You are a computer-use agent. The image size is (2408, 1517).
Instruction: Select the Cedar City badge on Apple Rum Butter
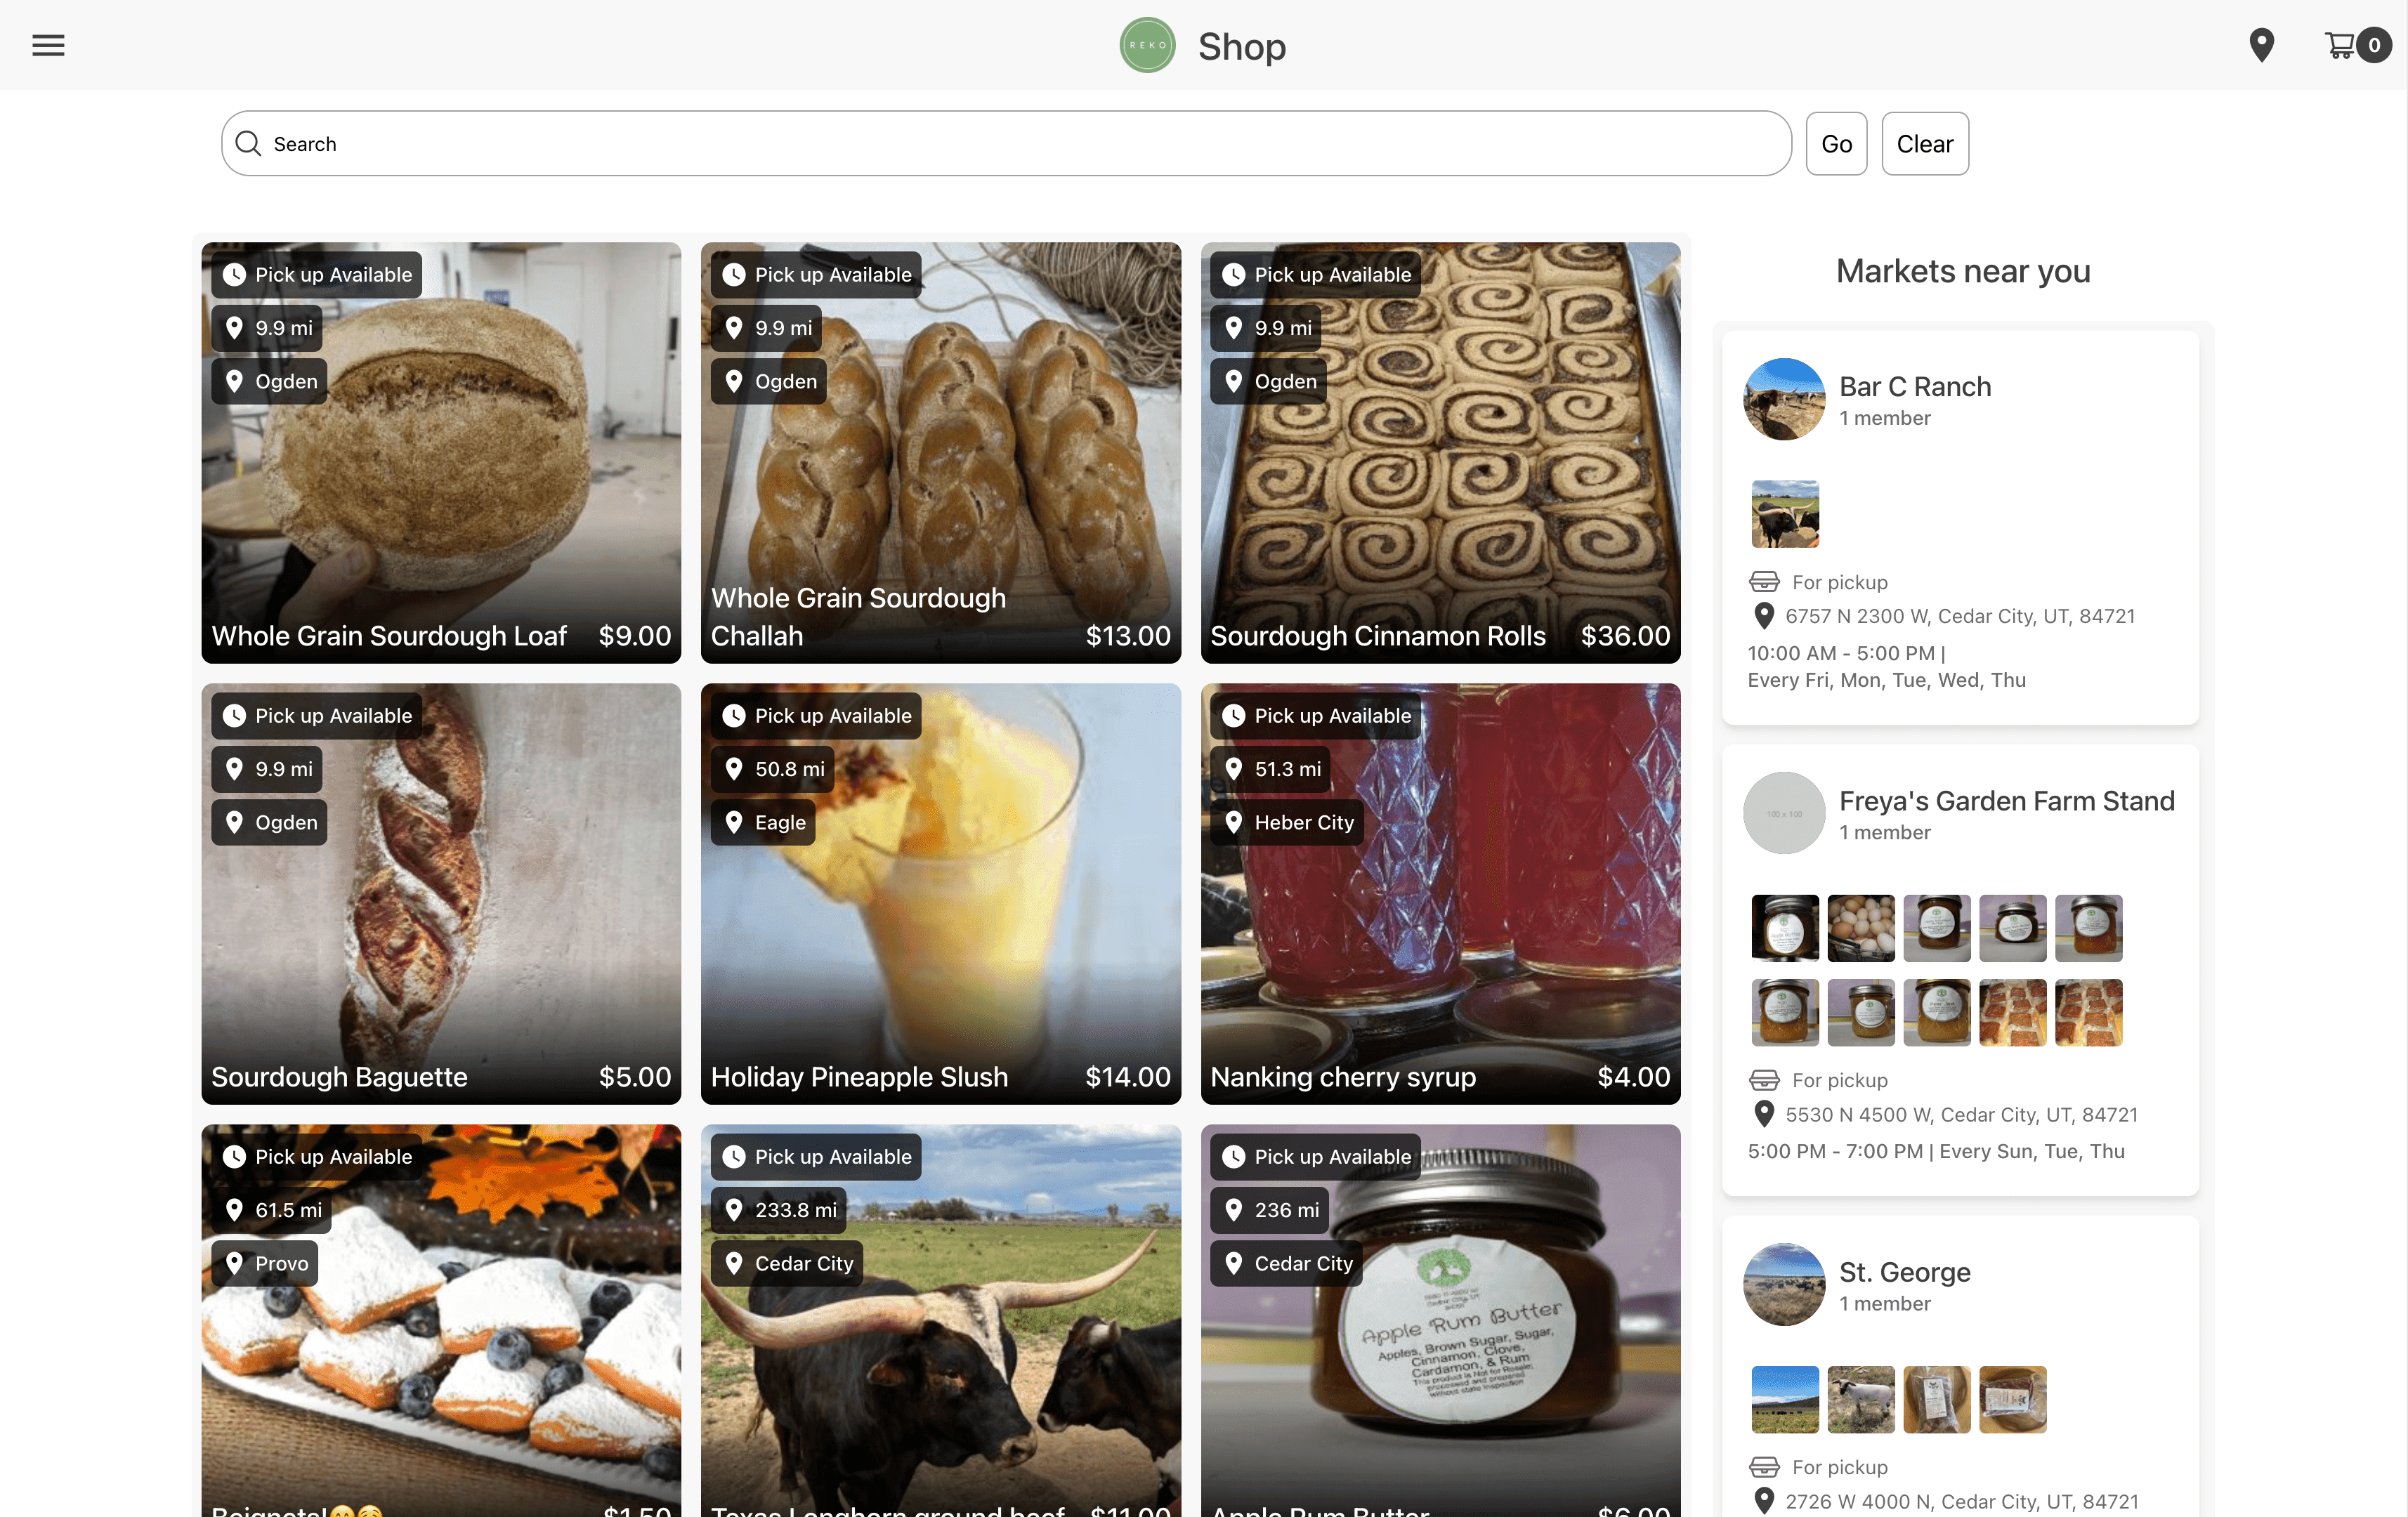(x=1286, y=1263)
